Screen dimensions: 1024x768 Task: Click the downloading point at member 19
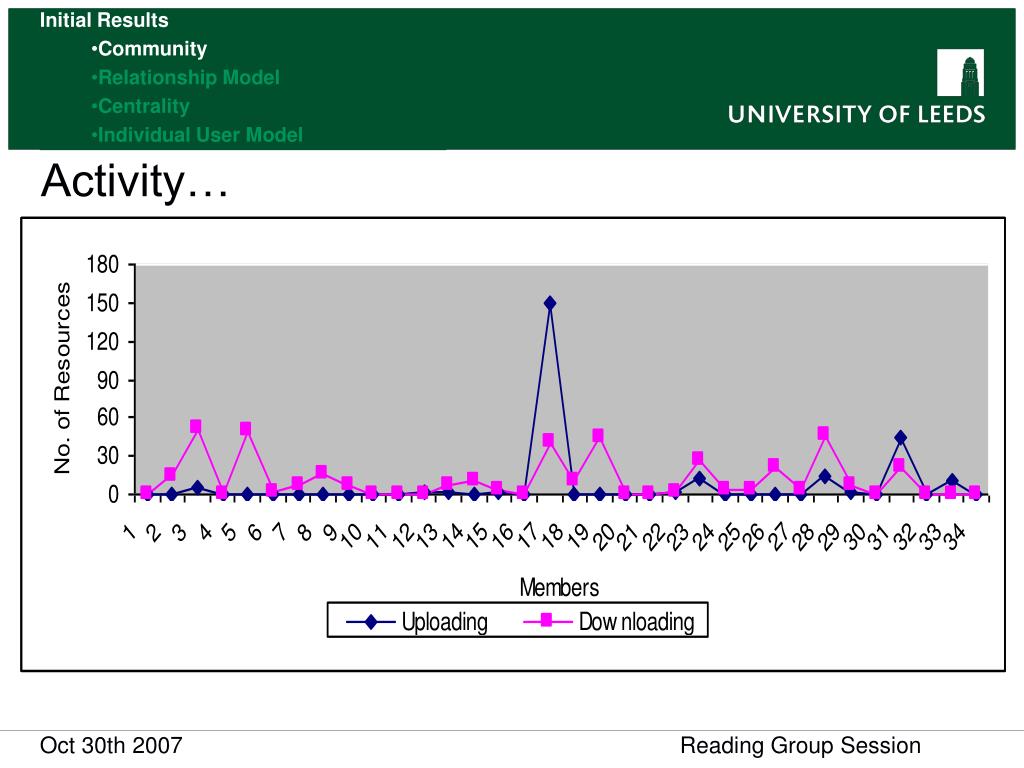pyautogui.click(x=598, y=436)
